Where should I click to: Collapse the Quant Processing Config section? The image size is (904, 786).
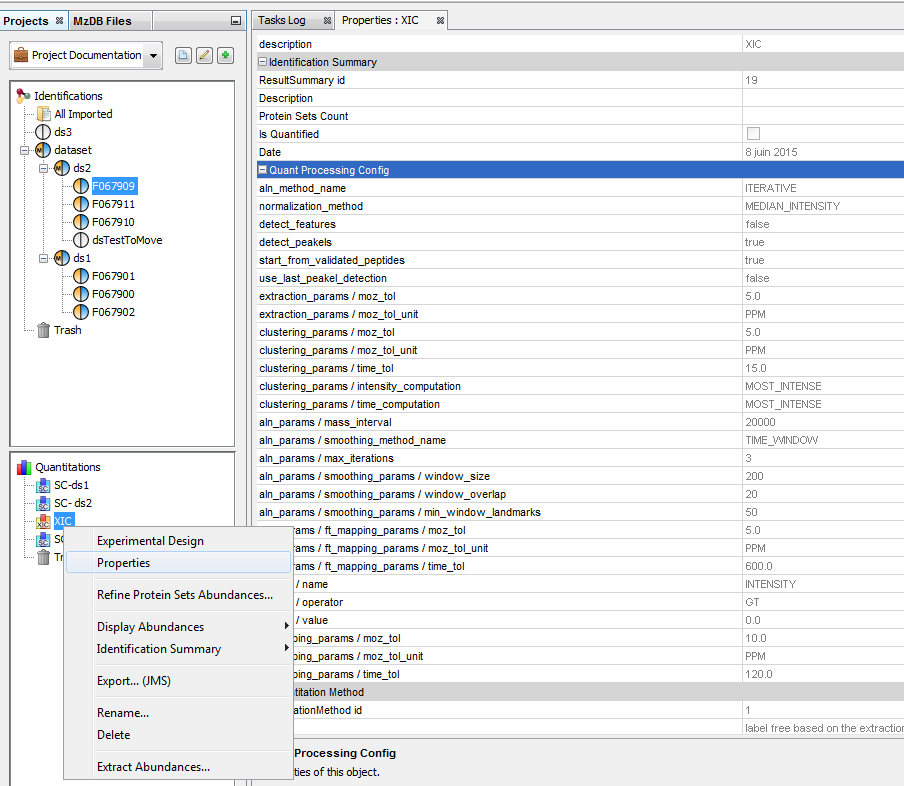(x=263, y=170)
